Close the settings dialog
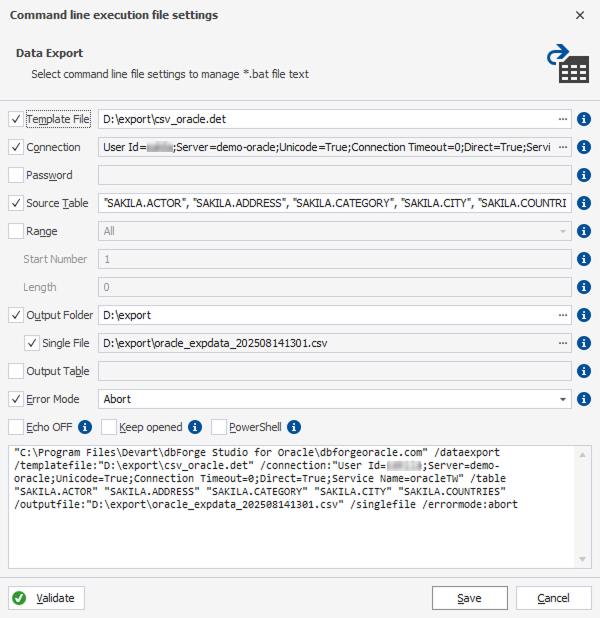This screenshot has width=600, height=618. 580,15
